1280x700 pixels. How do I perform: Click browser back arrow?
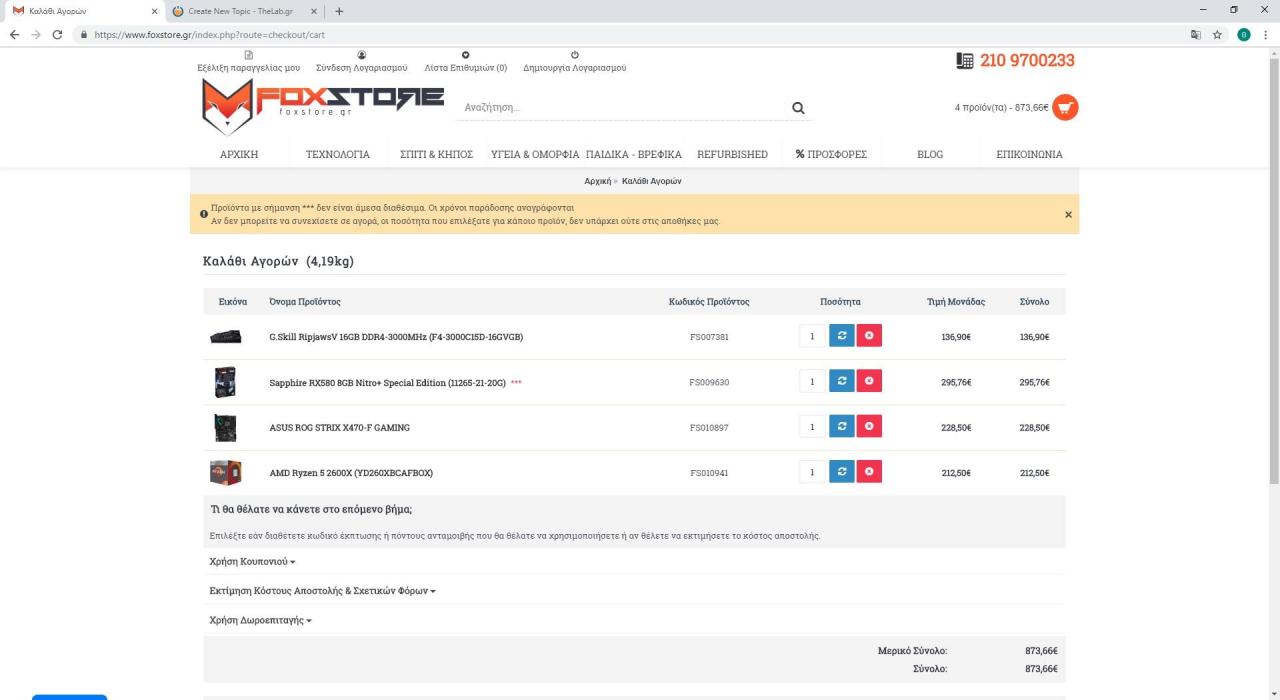pyautogui.click(x=14, y=34)
